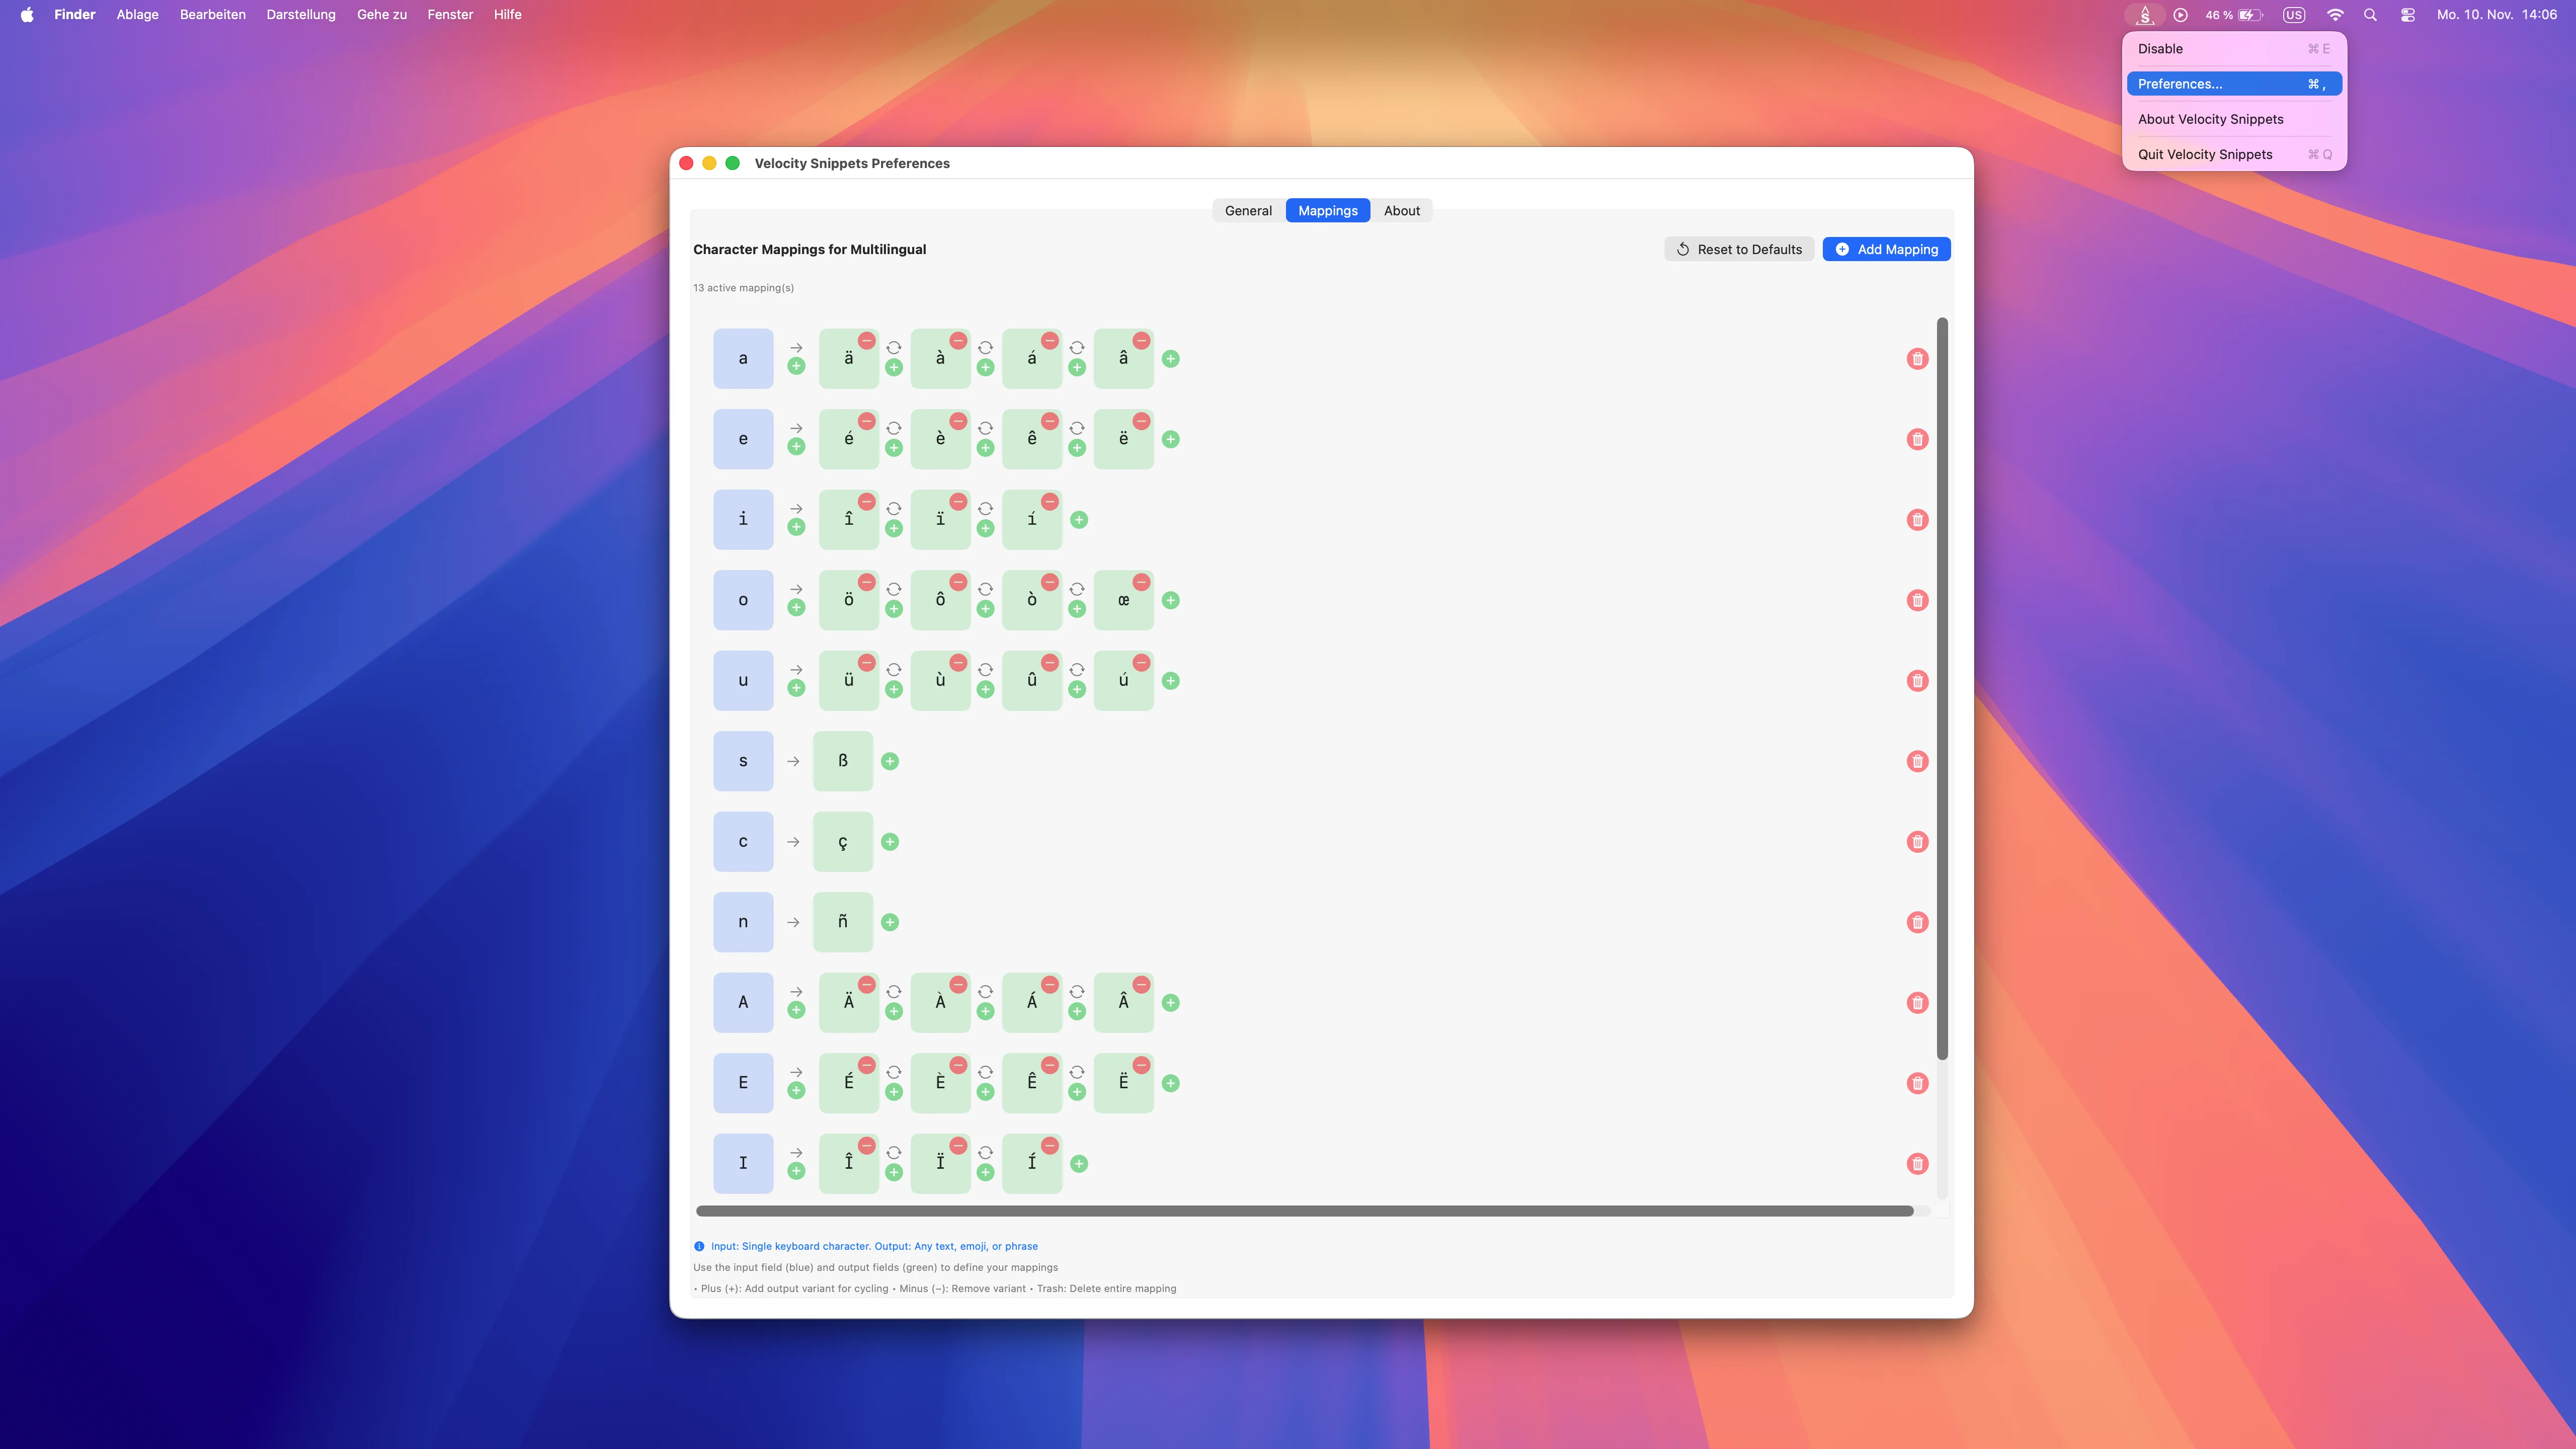This screenshot has width=2576, height=1449.
Task: Click the green ç output field
Action: [843, 842]
